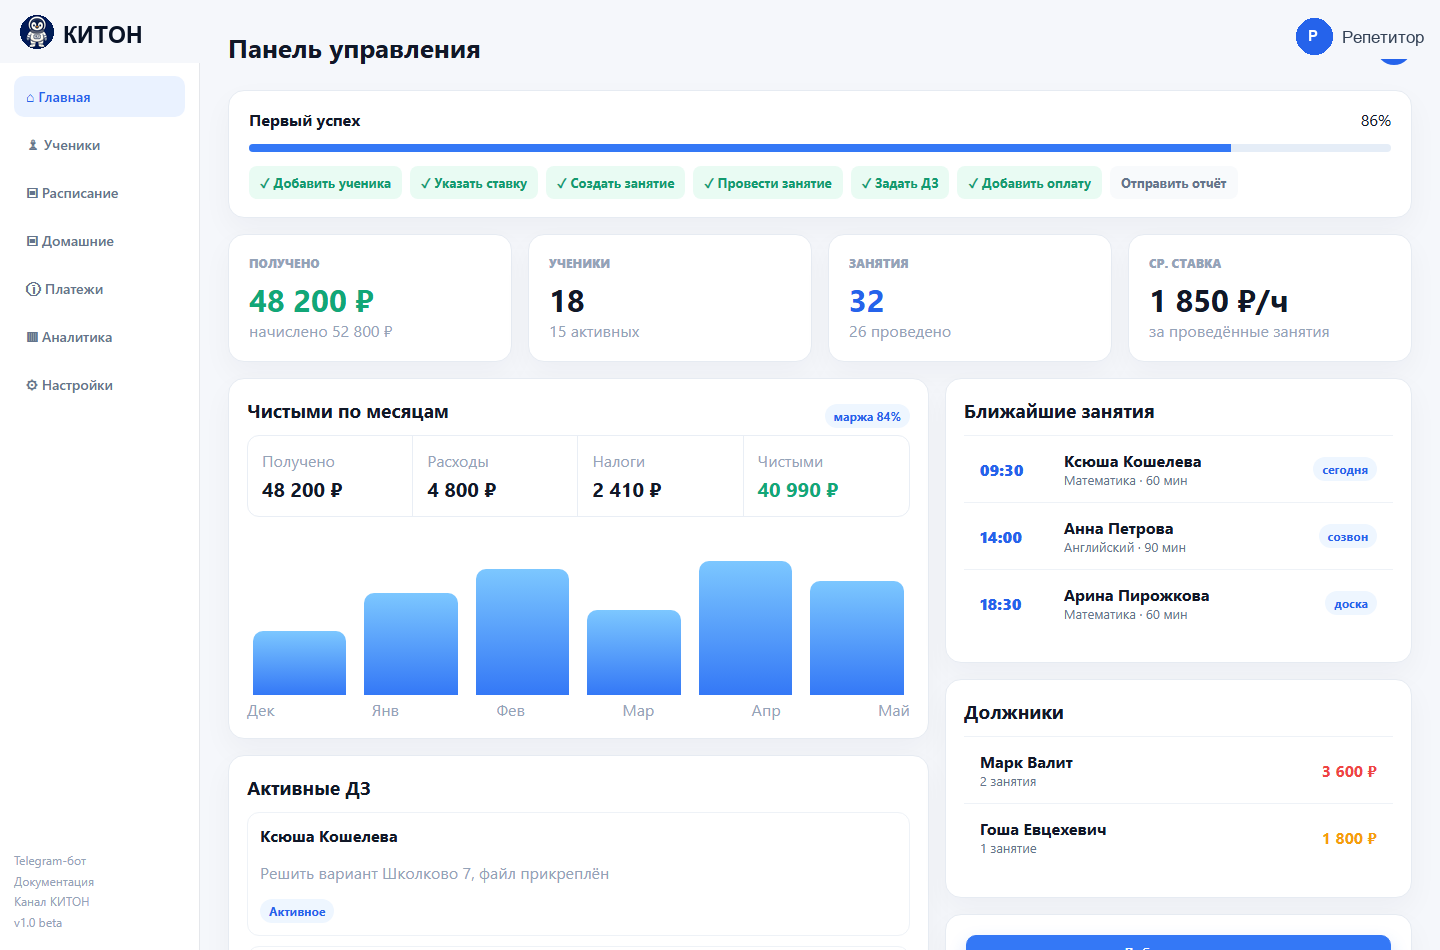
Task: Go to Расписание in the sidebar
Action: pyautogui.click(x=99, y=193)
